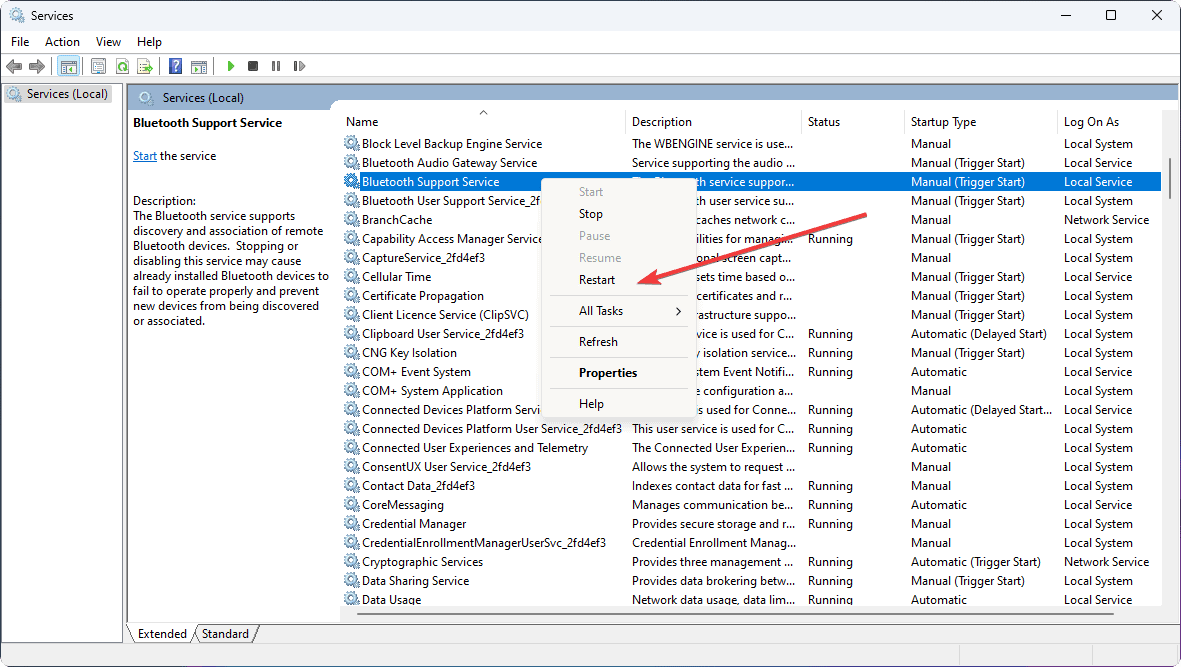Screen dimensions: 1181x667
Task: Toggle the Show/Hide Console Tree button
Action: coord(68,66)
